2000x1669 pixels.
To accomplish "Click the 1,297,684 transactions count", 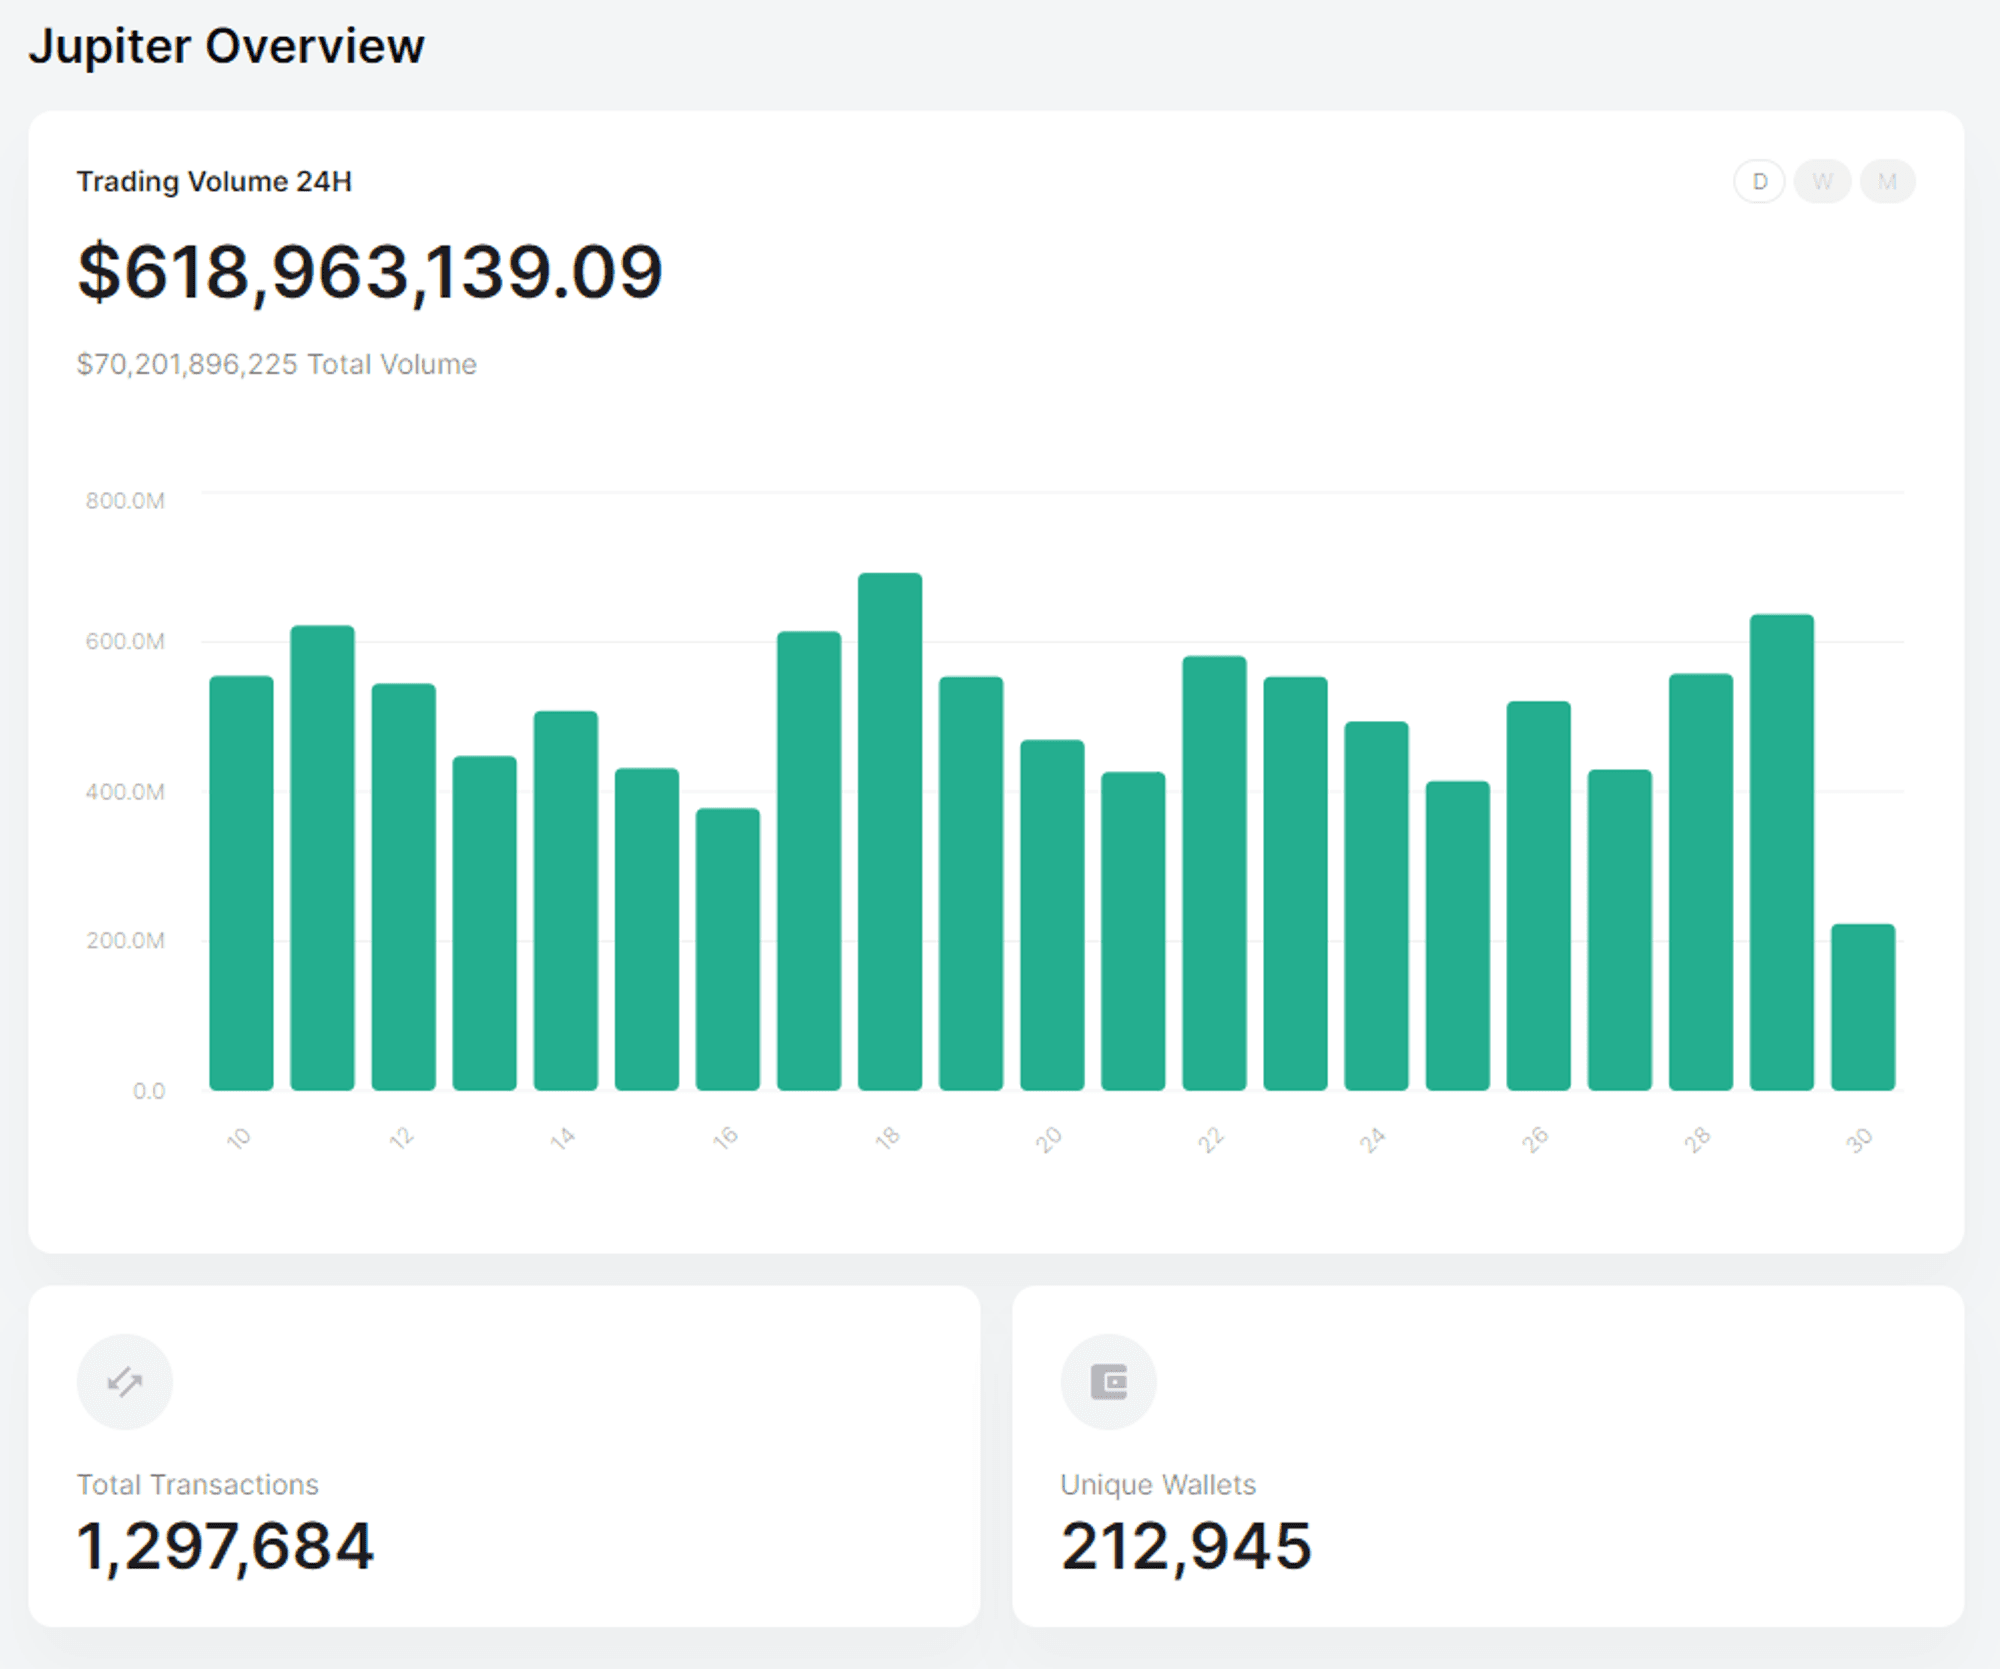I will click(x=225, y=1546).
